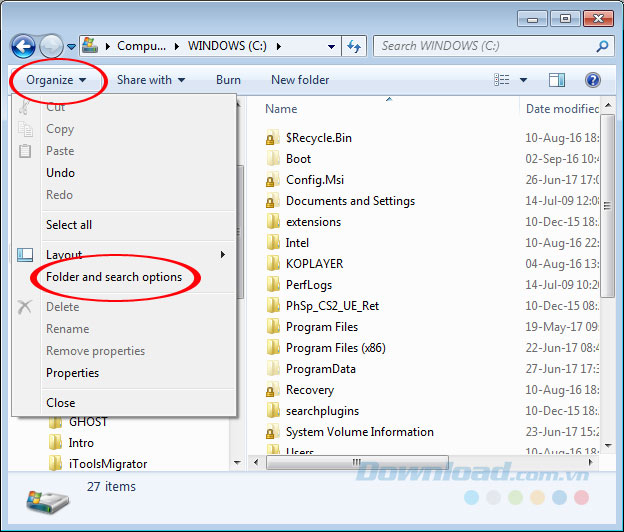This screenshot has width=624, height=532.
Task: Choose Properties in the Organize menu
Action: tap(72, 373)
